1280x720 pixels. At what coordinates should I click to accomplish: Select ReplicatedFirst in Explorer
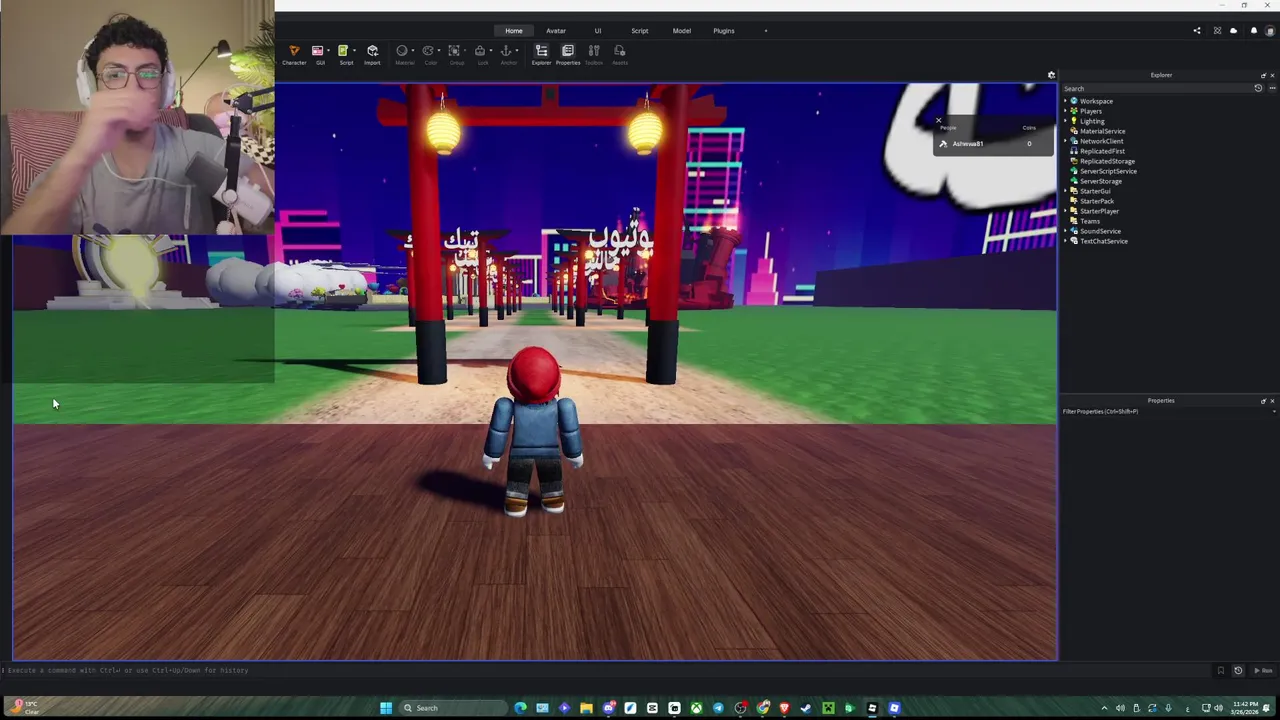click(x=1102, y=151)
